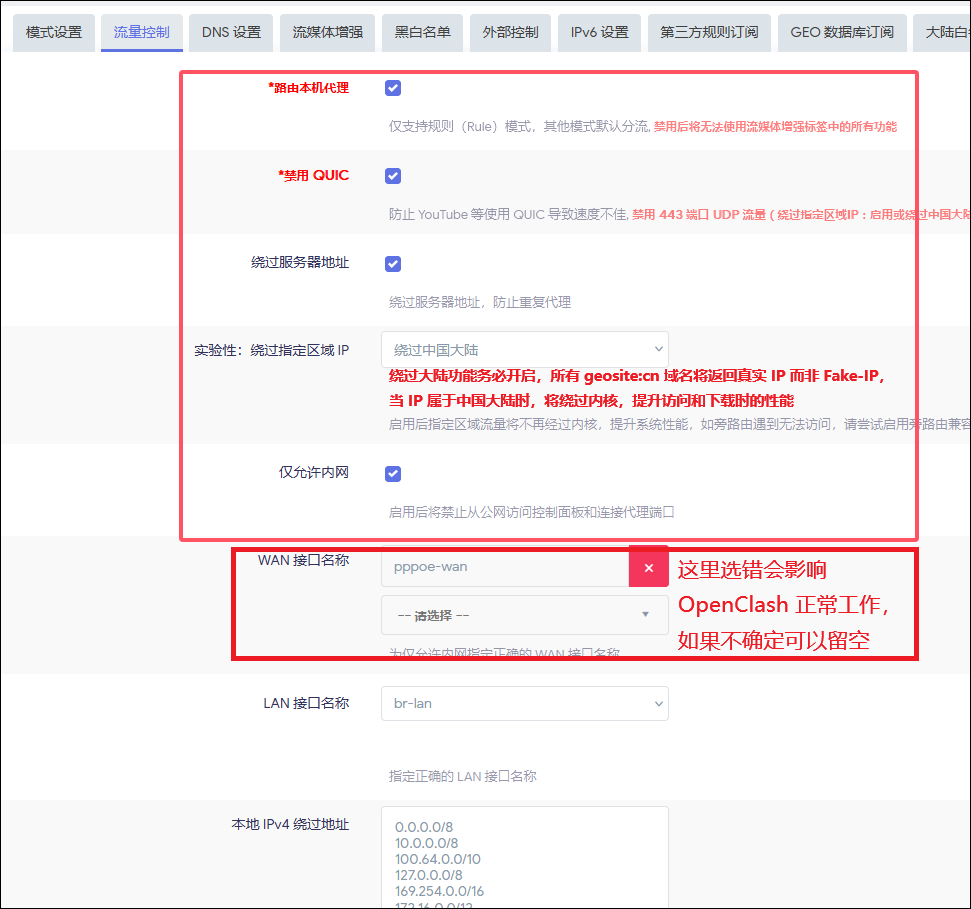Open the 黑白名单 tab

pos(423,32)
